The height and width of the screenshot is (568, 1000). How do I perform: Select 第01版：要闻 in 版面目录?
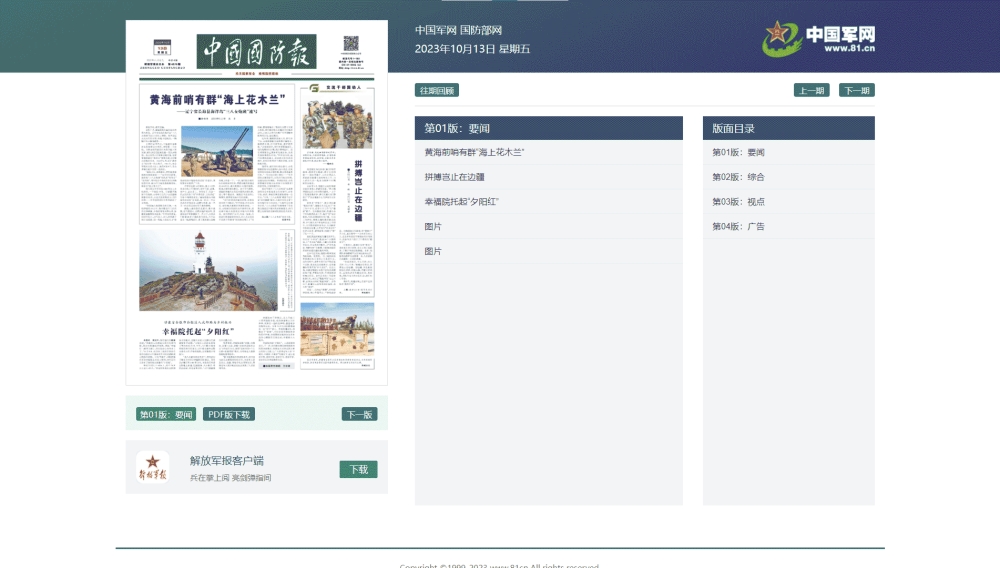click(739, 152)
